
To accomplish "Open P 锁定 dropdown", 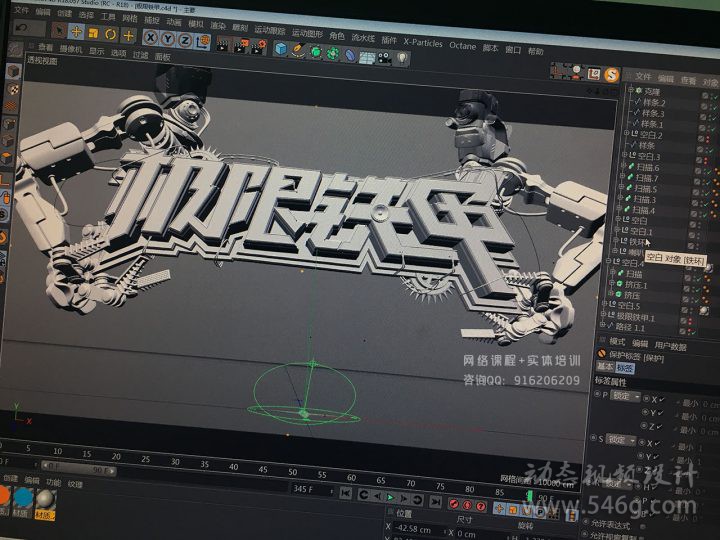I will point(625,396).
